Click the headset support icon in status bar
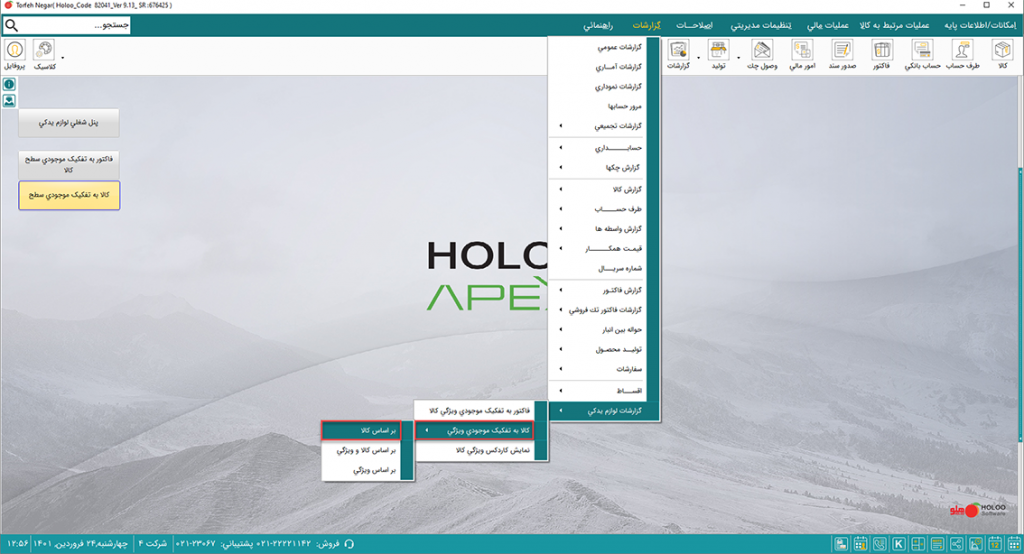This screenshot has width=1024, height=554. point(349,544)
